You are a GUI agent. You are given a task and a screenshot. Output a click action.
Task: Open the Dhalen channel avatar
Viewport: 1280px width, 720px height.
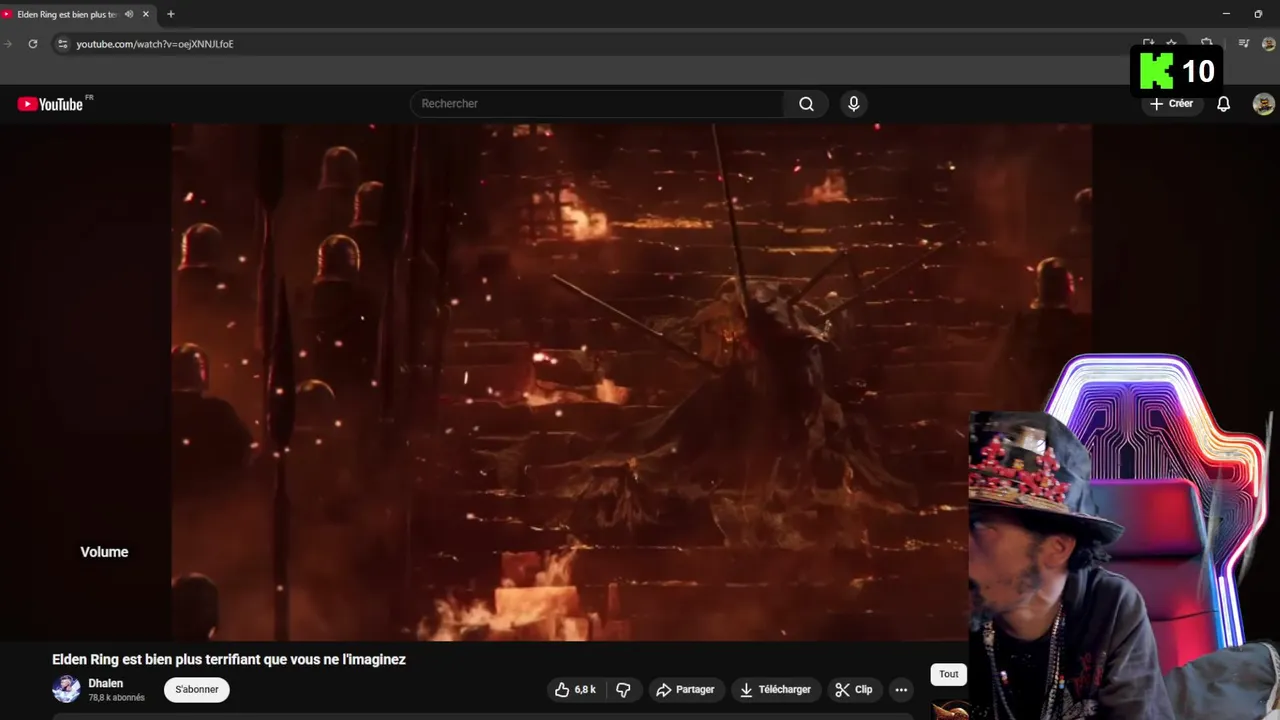pyautogui.click(x=66, y=689)
